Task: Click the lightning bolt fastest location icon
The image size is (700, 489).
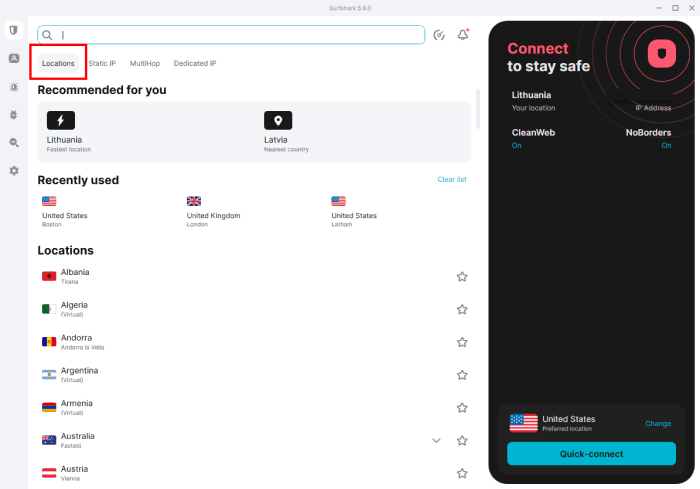Action: pos(61,120)
